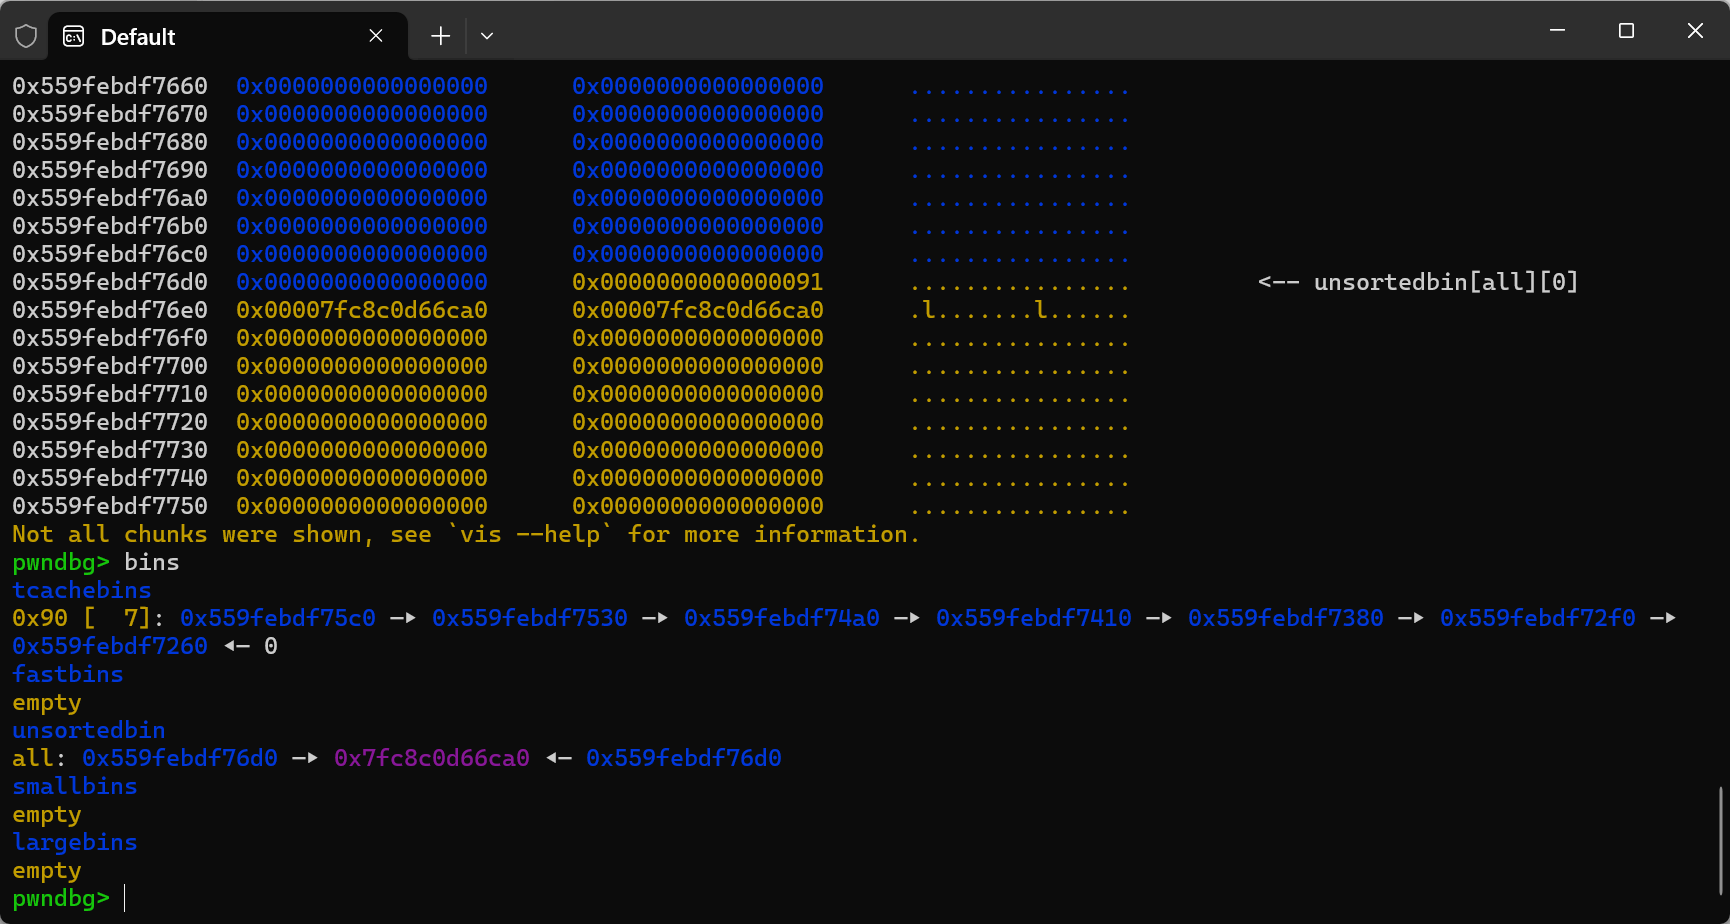Click the smallbins heading text

coord(74,786)
